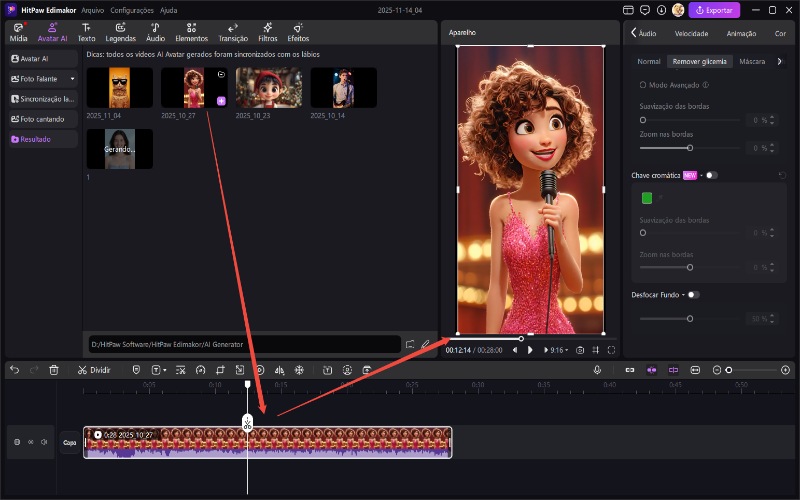
Task: Click the Dividir scissors tool
Action: coord(93,369)
